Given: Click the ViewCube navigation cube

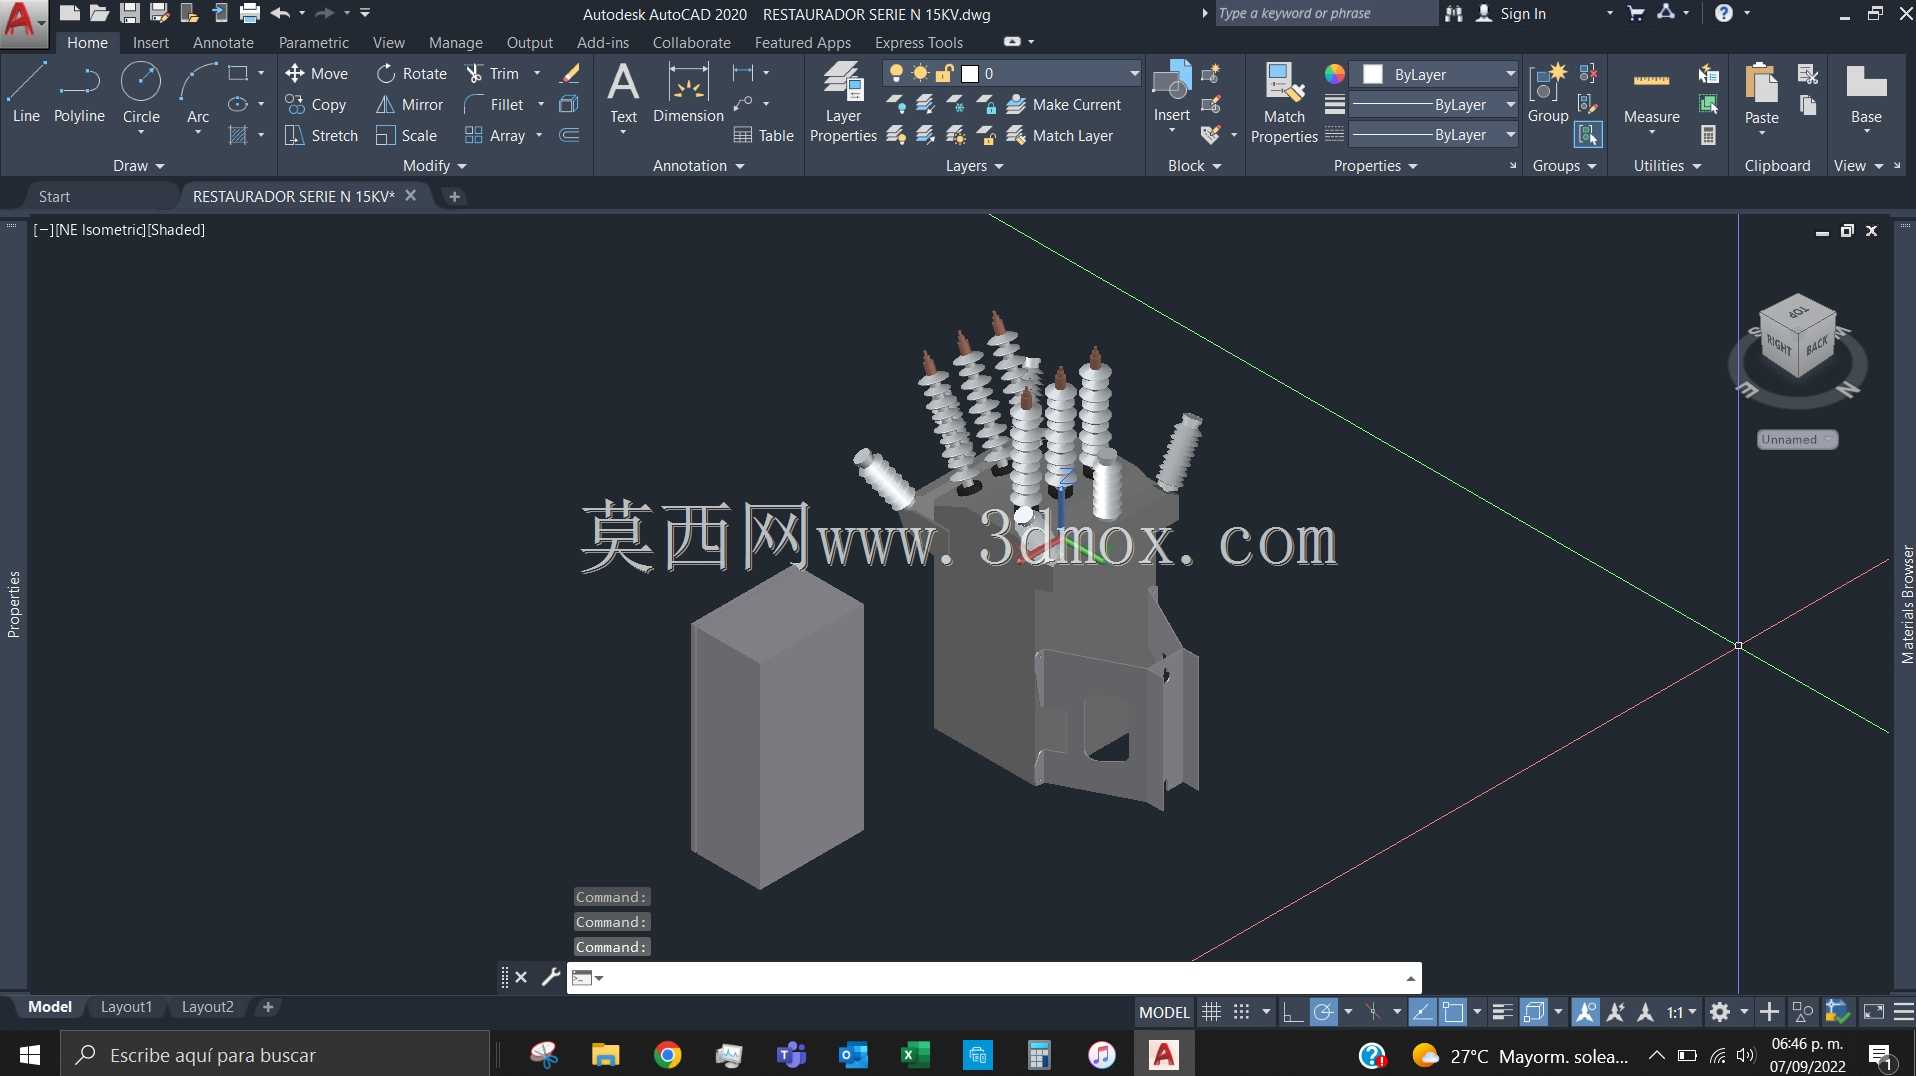Looking at the screenshot, I should coord(1797,337).
